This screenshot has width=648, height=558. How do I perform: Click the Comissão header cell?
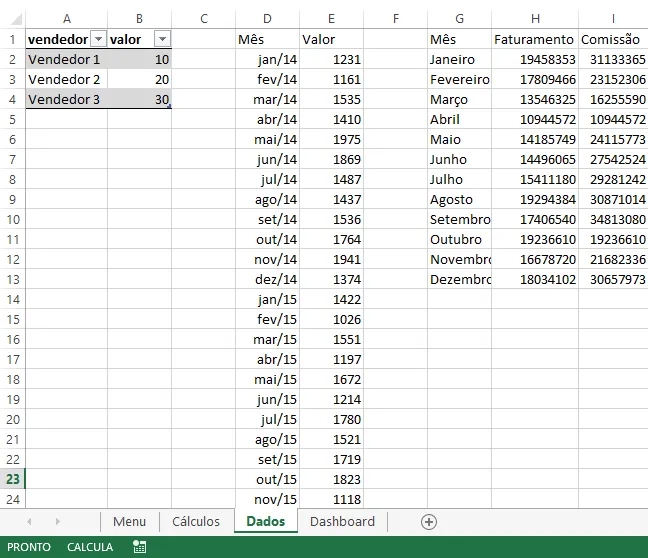coord(613,39)
